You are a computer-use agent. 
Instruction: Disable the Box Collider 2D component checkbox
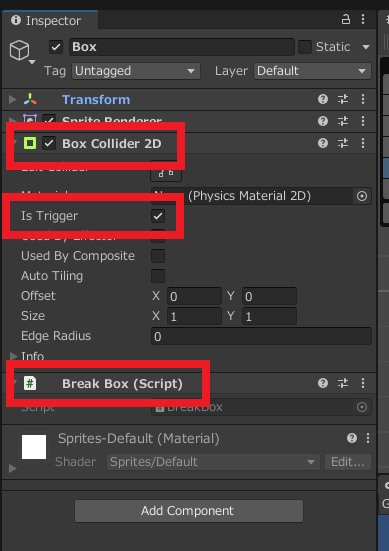pyautogui.click(x=49, y=143)
